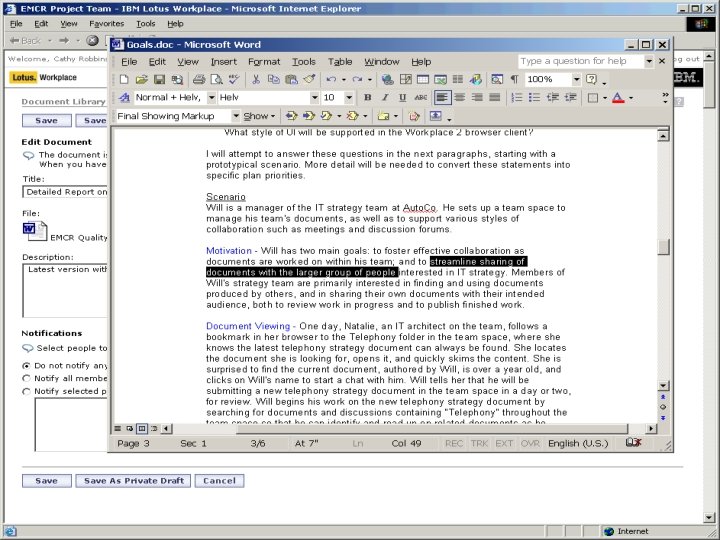Image resolution: width=720 pixels, height=540 pixels.
Task: Click the Undo arrow icon
Action: pyautogui.click(x=331, y=79)
